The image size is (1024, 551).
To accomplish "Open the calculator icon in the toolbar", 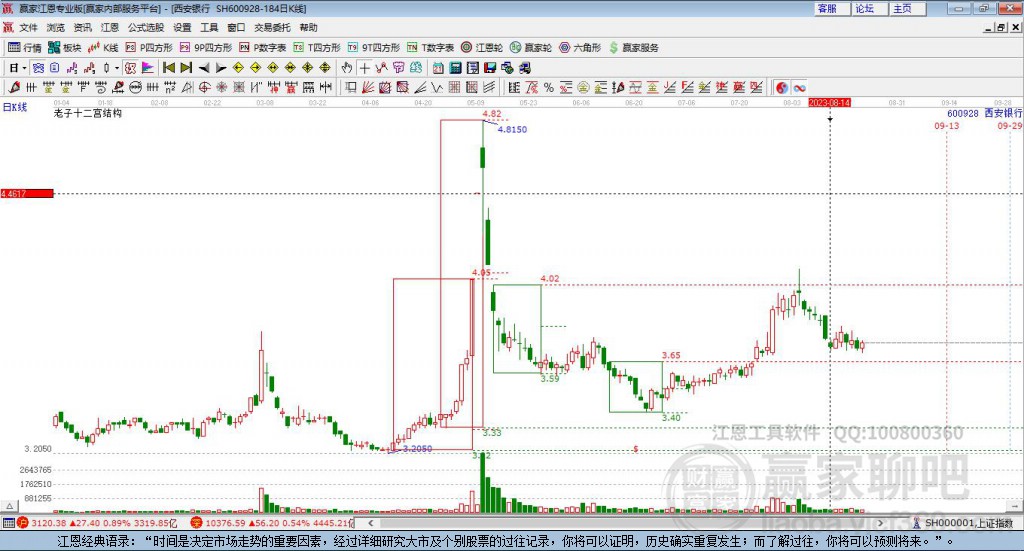I will tap(455, 68).
